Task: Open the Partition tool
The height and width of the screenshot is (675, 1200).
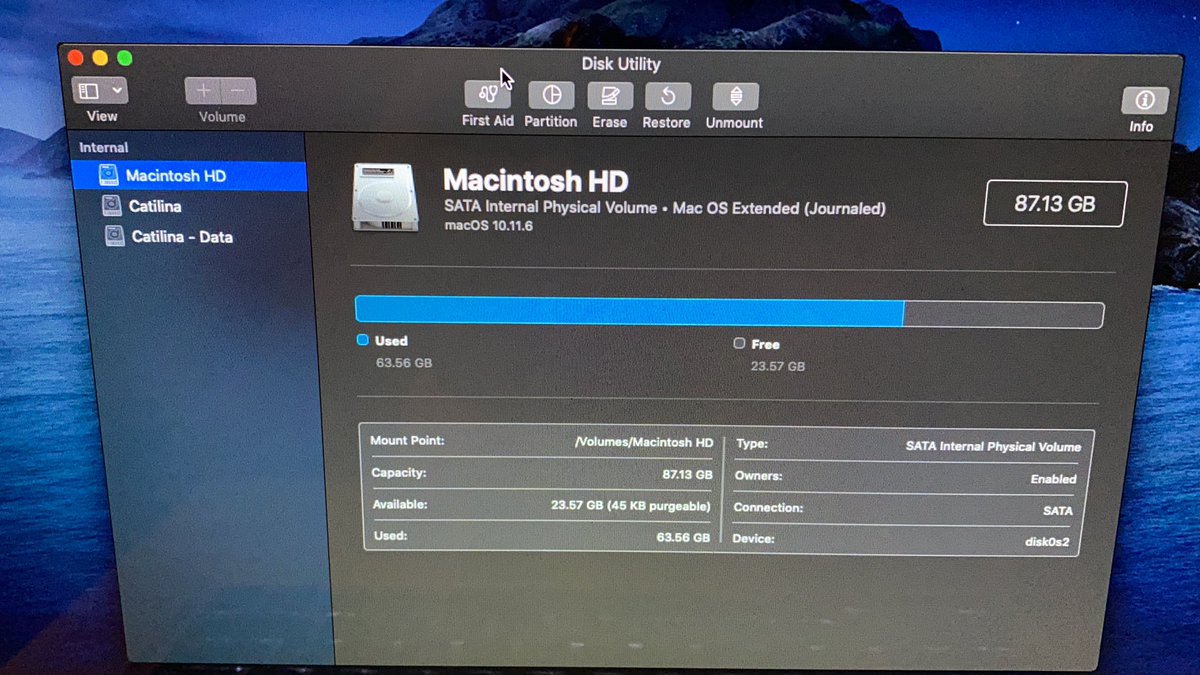Action: click(x=551, y=96)
